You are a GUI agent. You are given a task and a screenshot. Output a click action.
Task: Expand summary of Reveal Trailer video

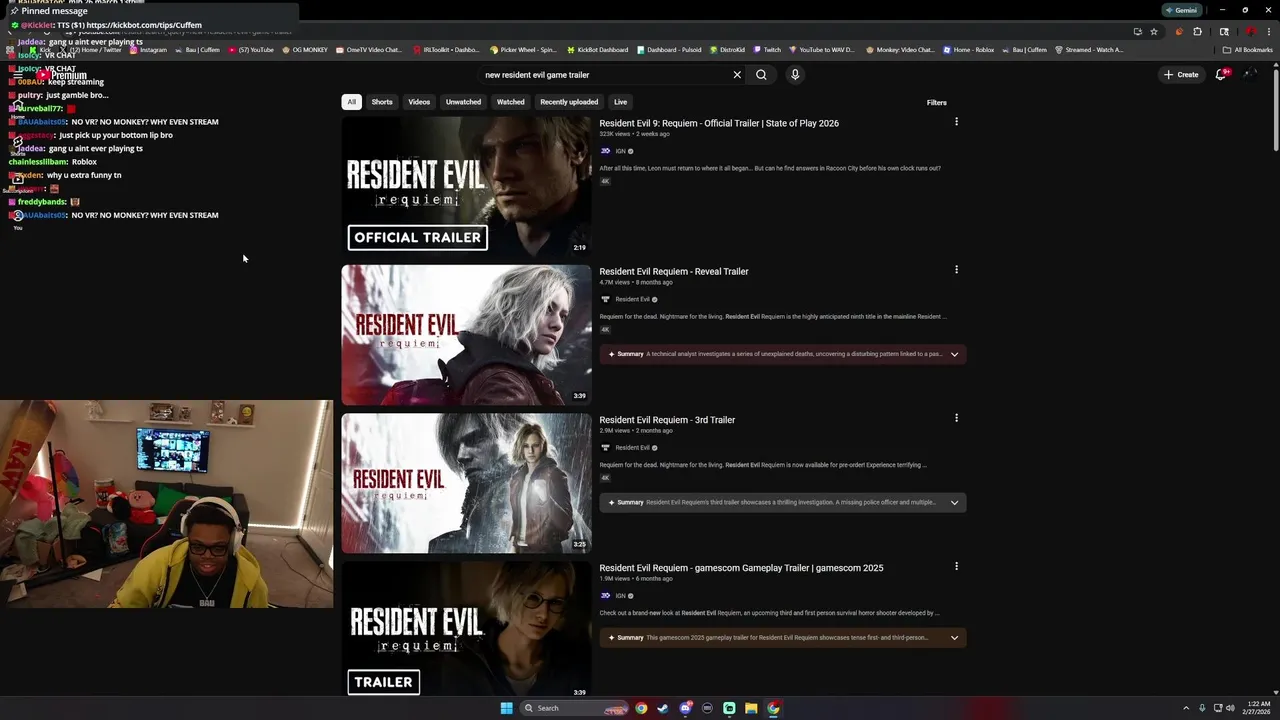[x=954, y=354]
